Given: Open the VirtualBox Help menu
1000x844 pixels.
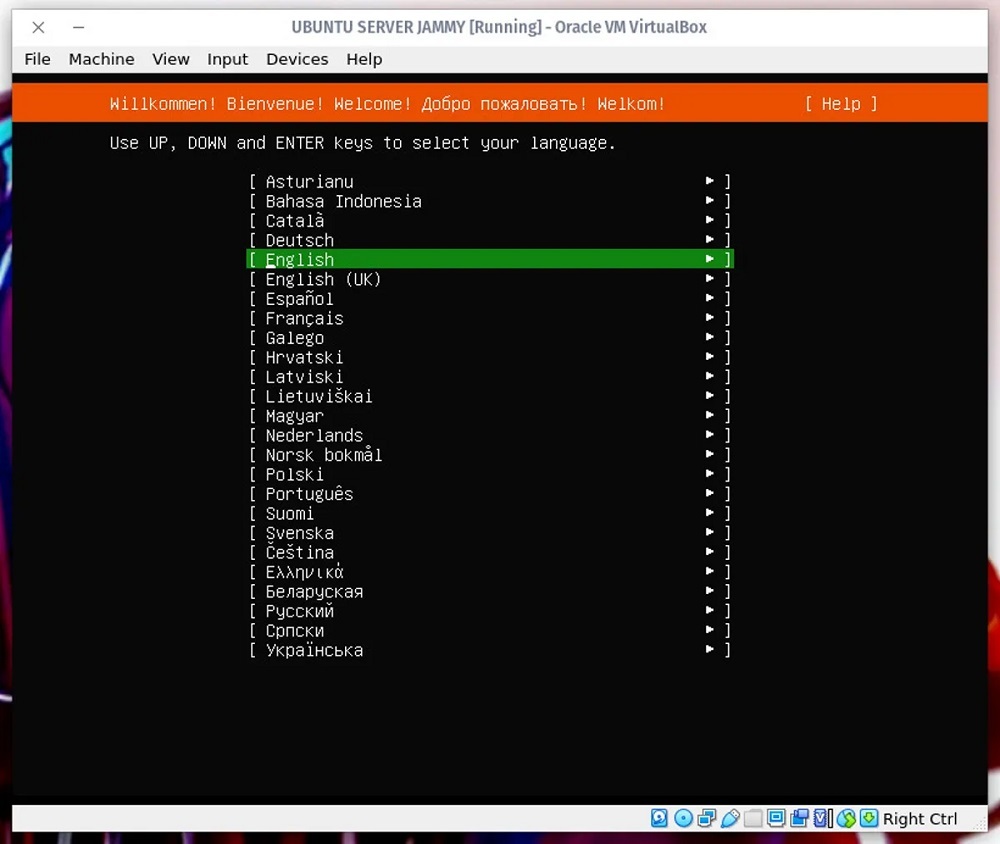Looking at the screenshot, I should 364,59.
